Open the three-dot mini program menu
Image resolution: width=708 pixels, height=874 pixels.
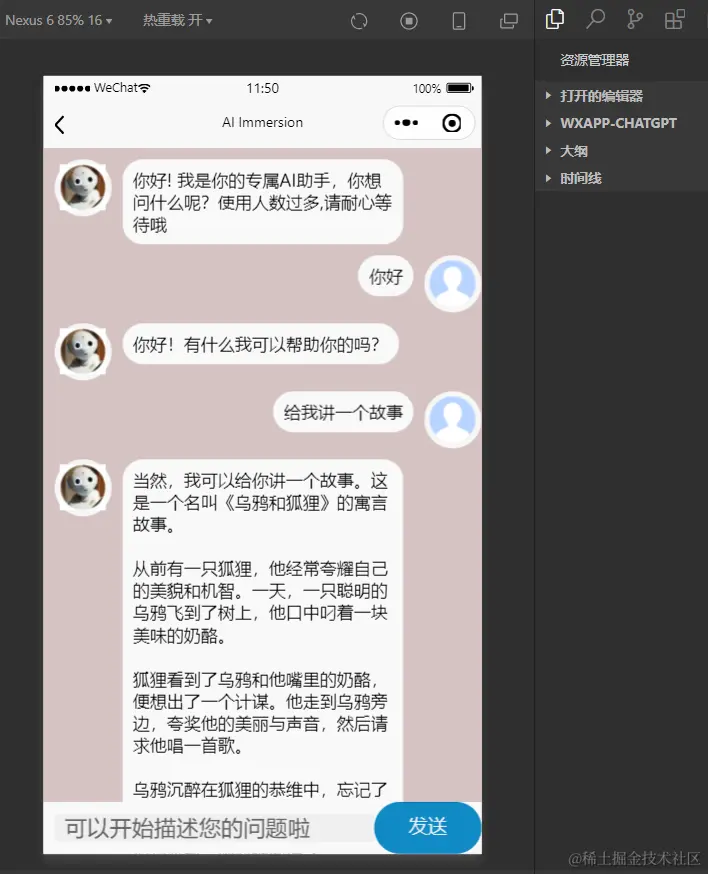click(406, 123)
